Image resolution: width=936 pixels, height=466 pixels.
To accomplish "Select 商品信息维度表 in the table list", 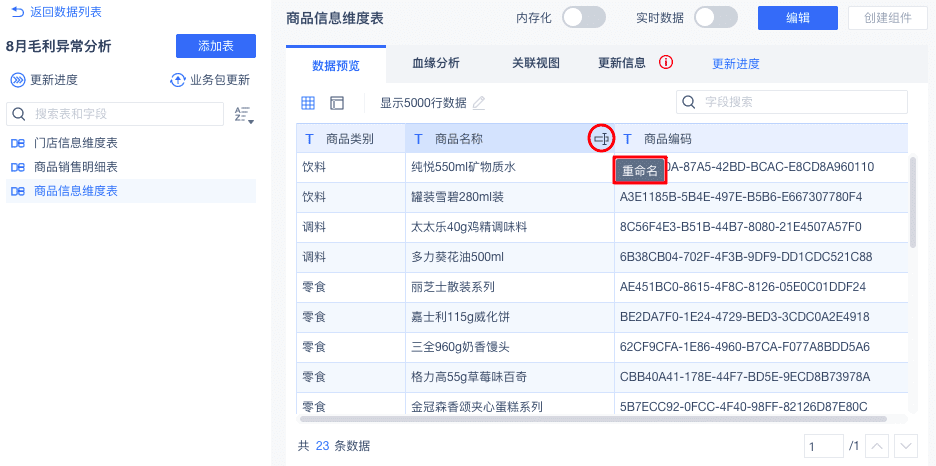I will (131, 191).
